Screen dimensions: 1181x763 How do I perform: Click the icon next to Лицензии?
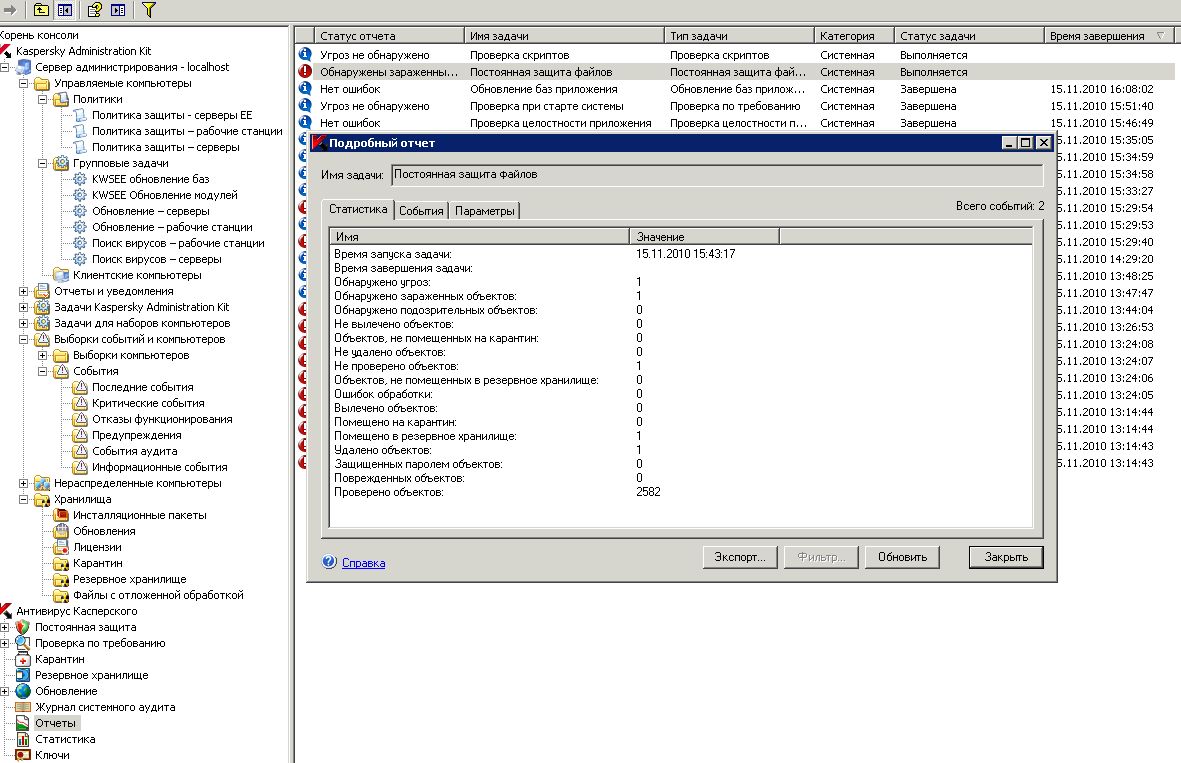click(61, 548)
